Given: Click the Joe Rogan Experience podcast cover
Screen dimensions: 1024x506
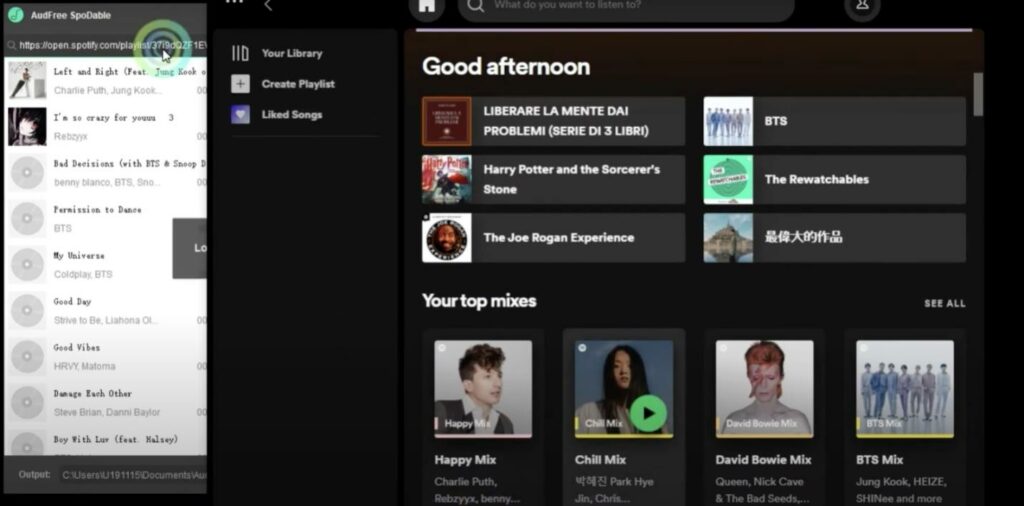Looking at the screenshot, I should pyautogui.click(x=447, y=238).
